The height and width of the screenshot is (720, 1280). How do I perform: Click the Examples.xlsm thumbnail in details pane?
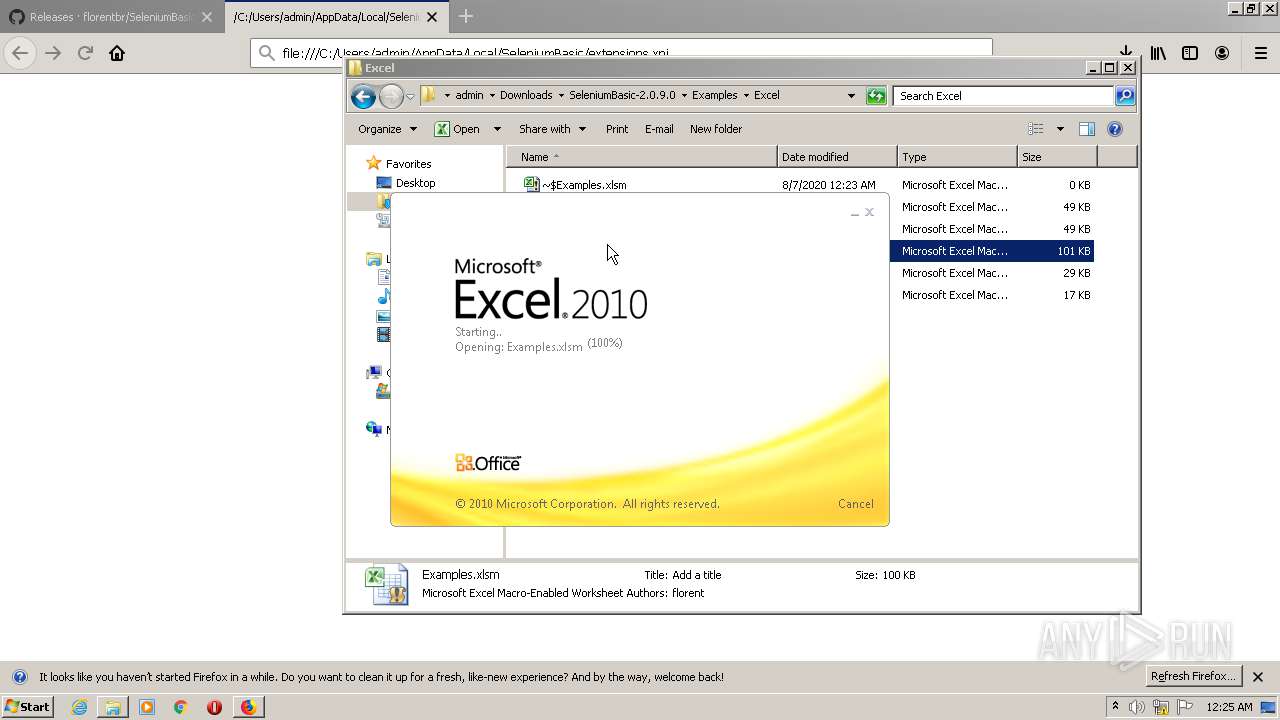pyautogui.click(x=386, y=585)
